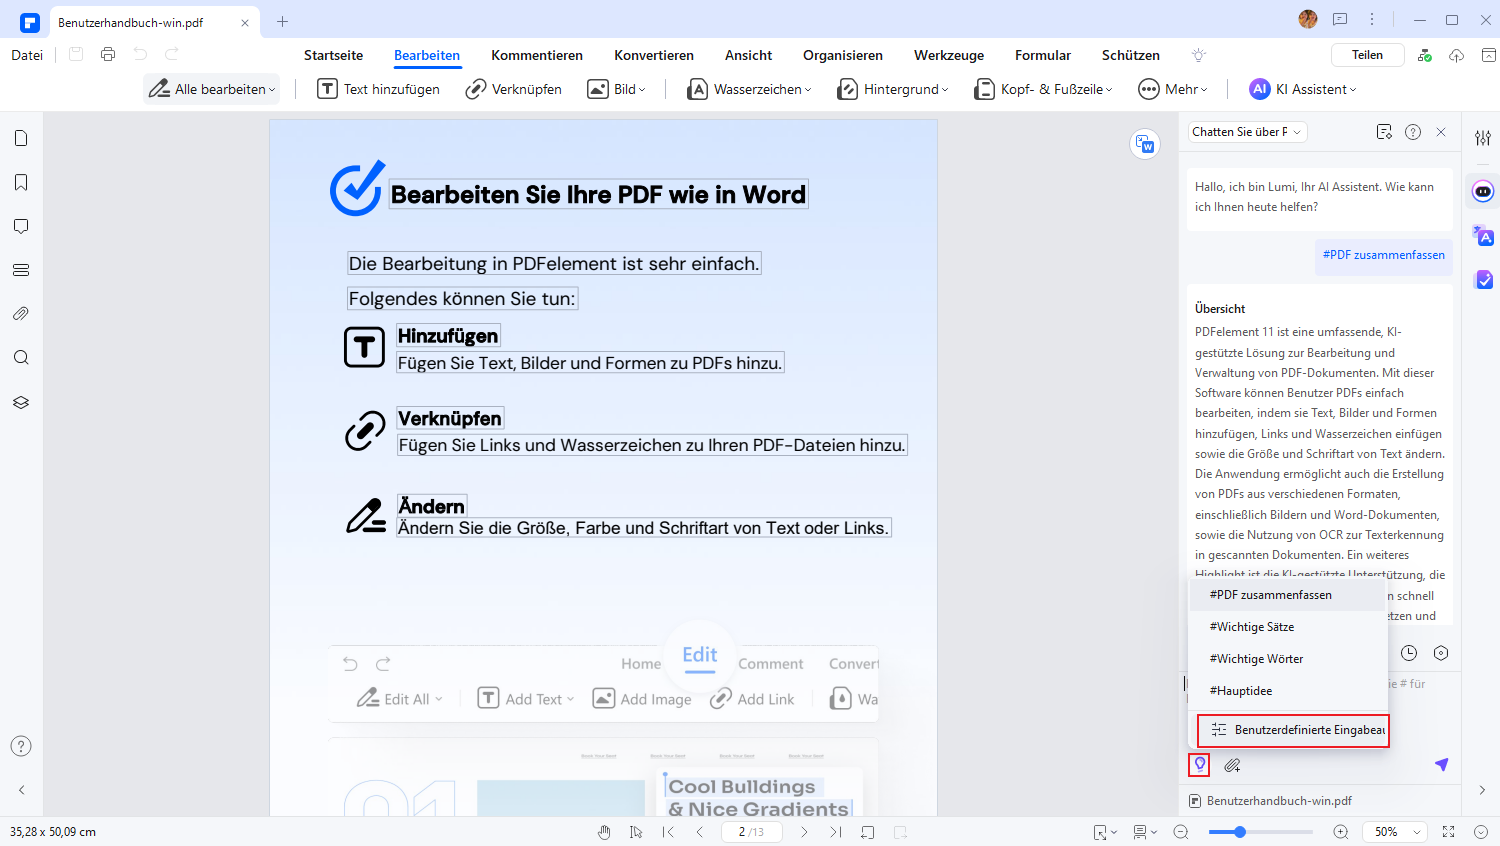Screen dimensions: 1500x846
Task: Open the bookmarks sidebar icon
Action: (x=21, y=182)
